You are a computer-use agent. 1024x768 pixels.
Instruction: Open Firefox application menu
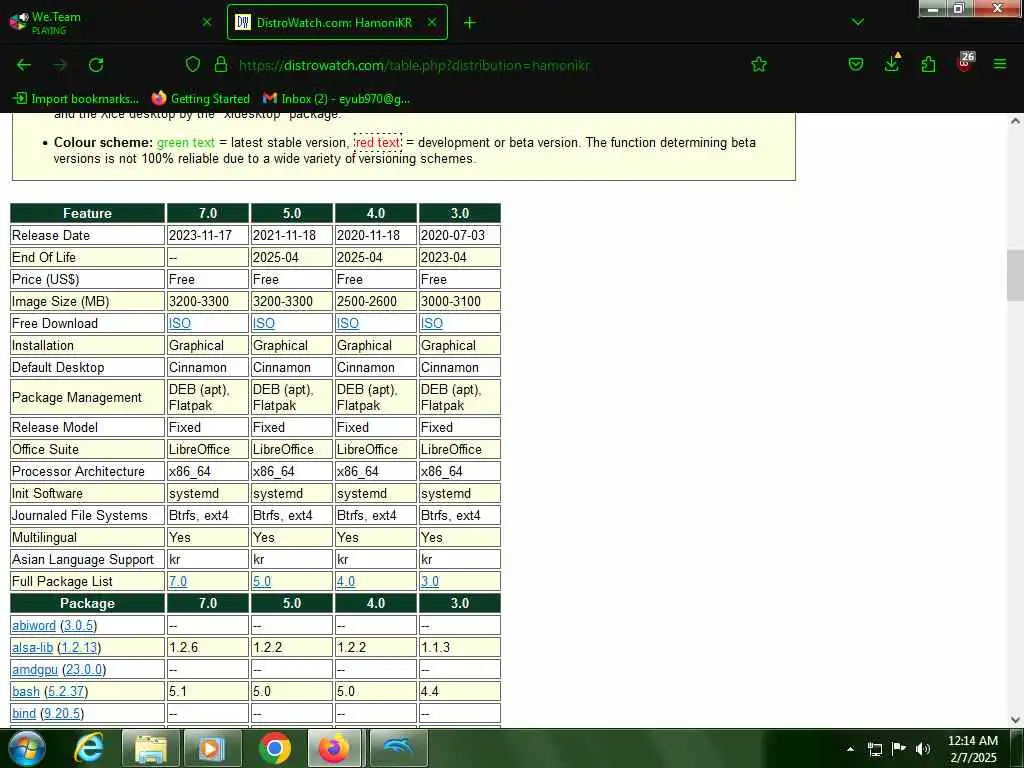coord(1000,64)
